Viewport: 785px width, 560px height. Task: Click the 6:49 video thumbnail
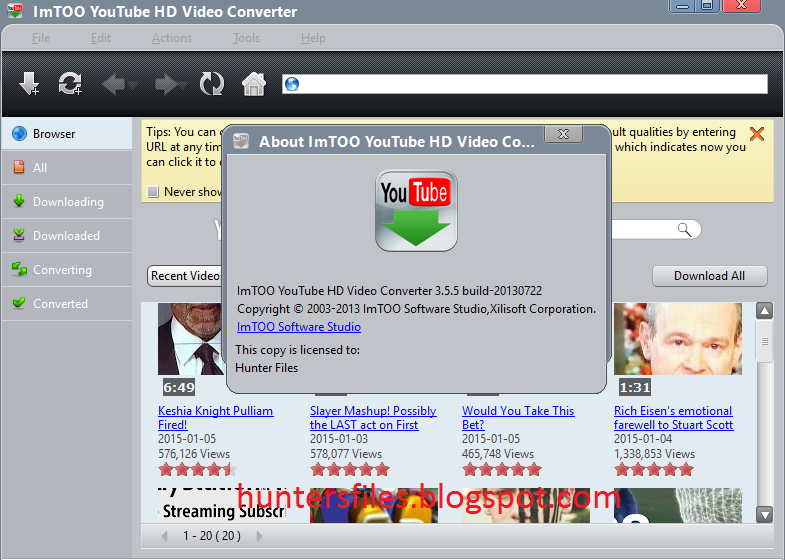coord(190,339)
